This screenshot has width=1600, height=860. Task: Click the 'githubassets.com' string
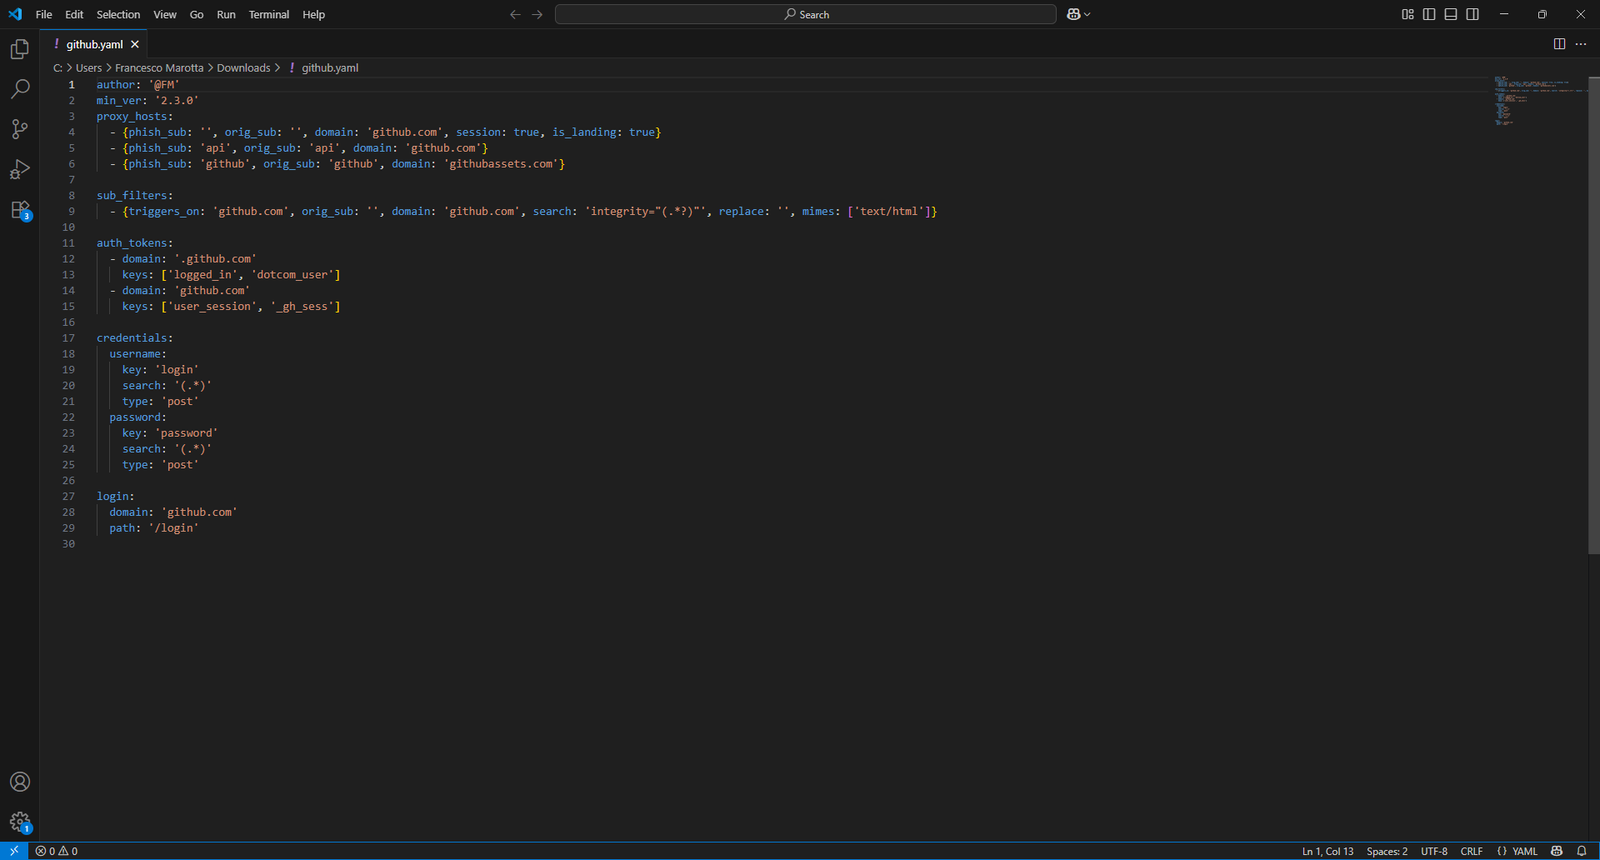(501, 164)
